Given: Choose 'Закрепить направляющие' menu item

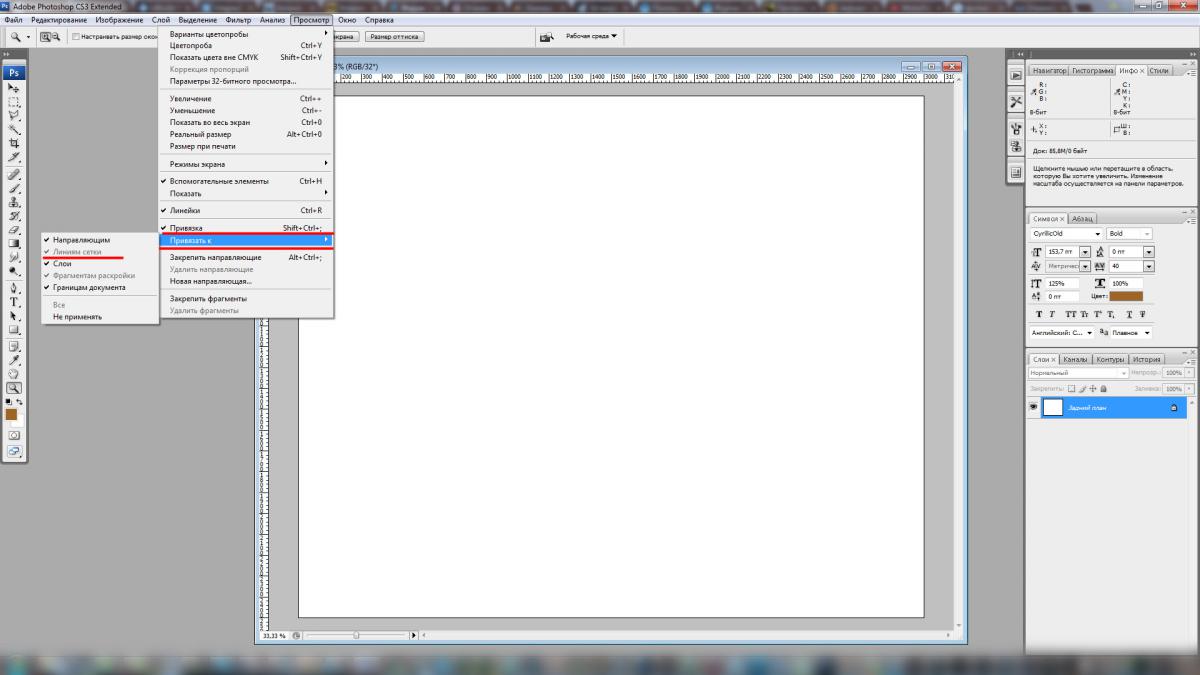Looking at the screenshot, I should [x=246, y=257].
